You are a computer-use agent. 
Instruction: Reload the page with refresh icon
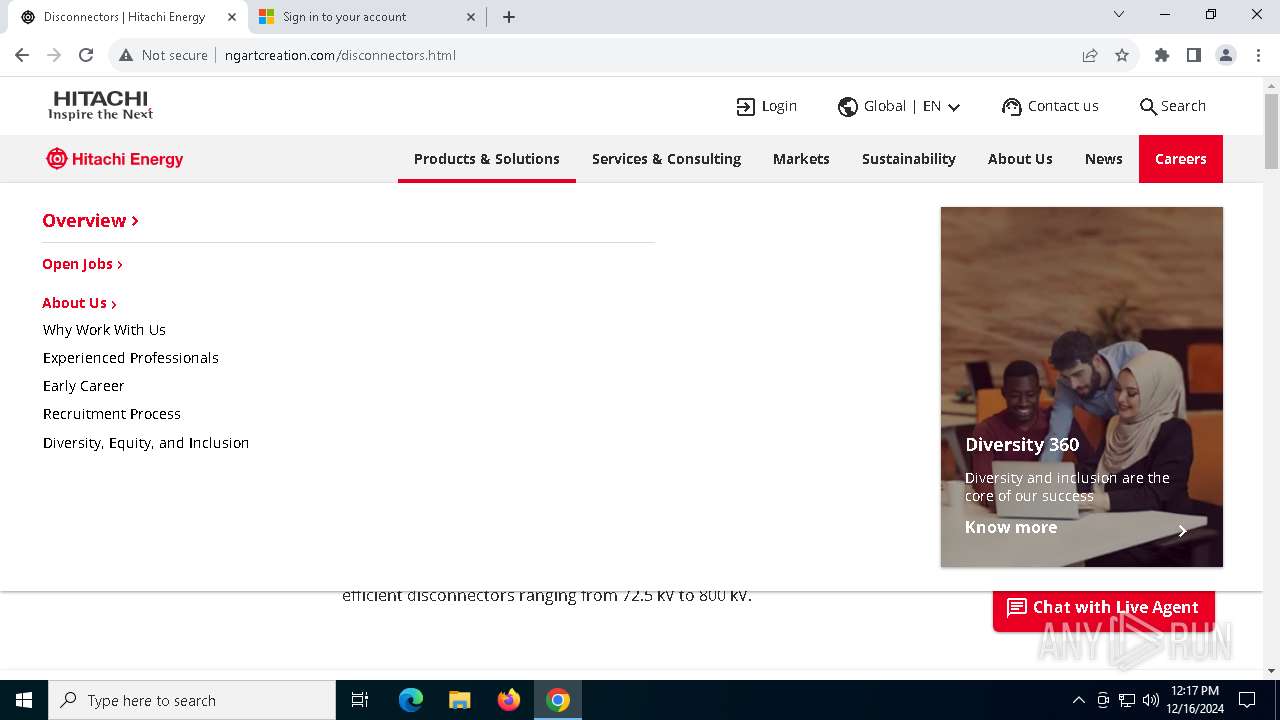[x=86, y=55]
